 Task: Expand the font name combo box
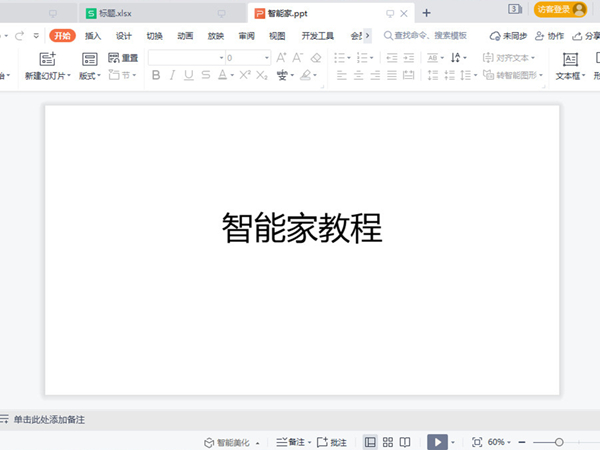tap(222, 58)
